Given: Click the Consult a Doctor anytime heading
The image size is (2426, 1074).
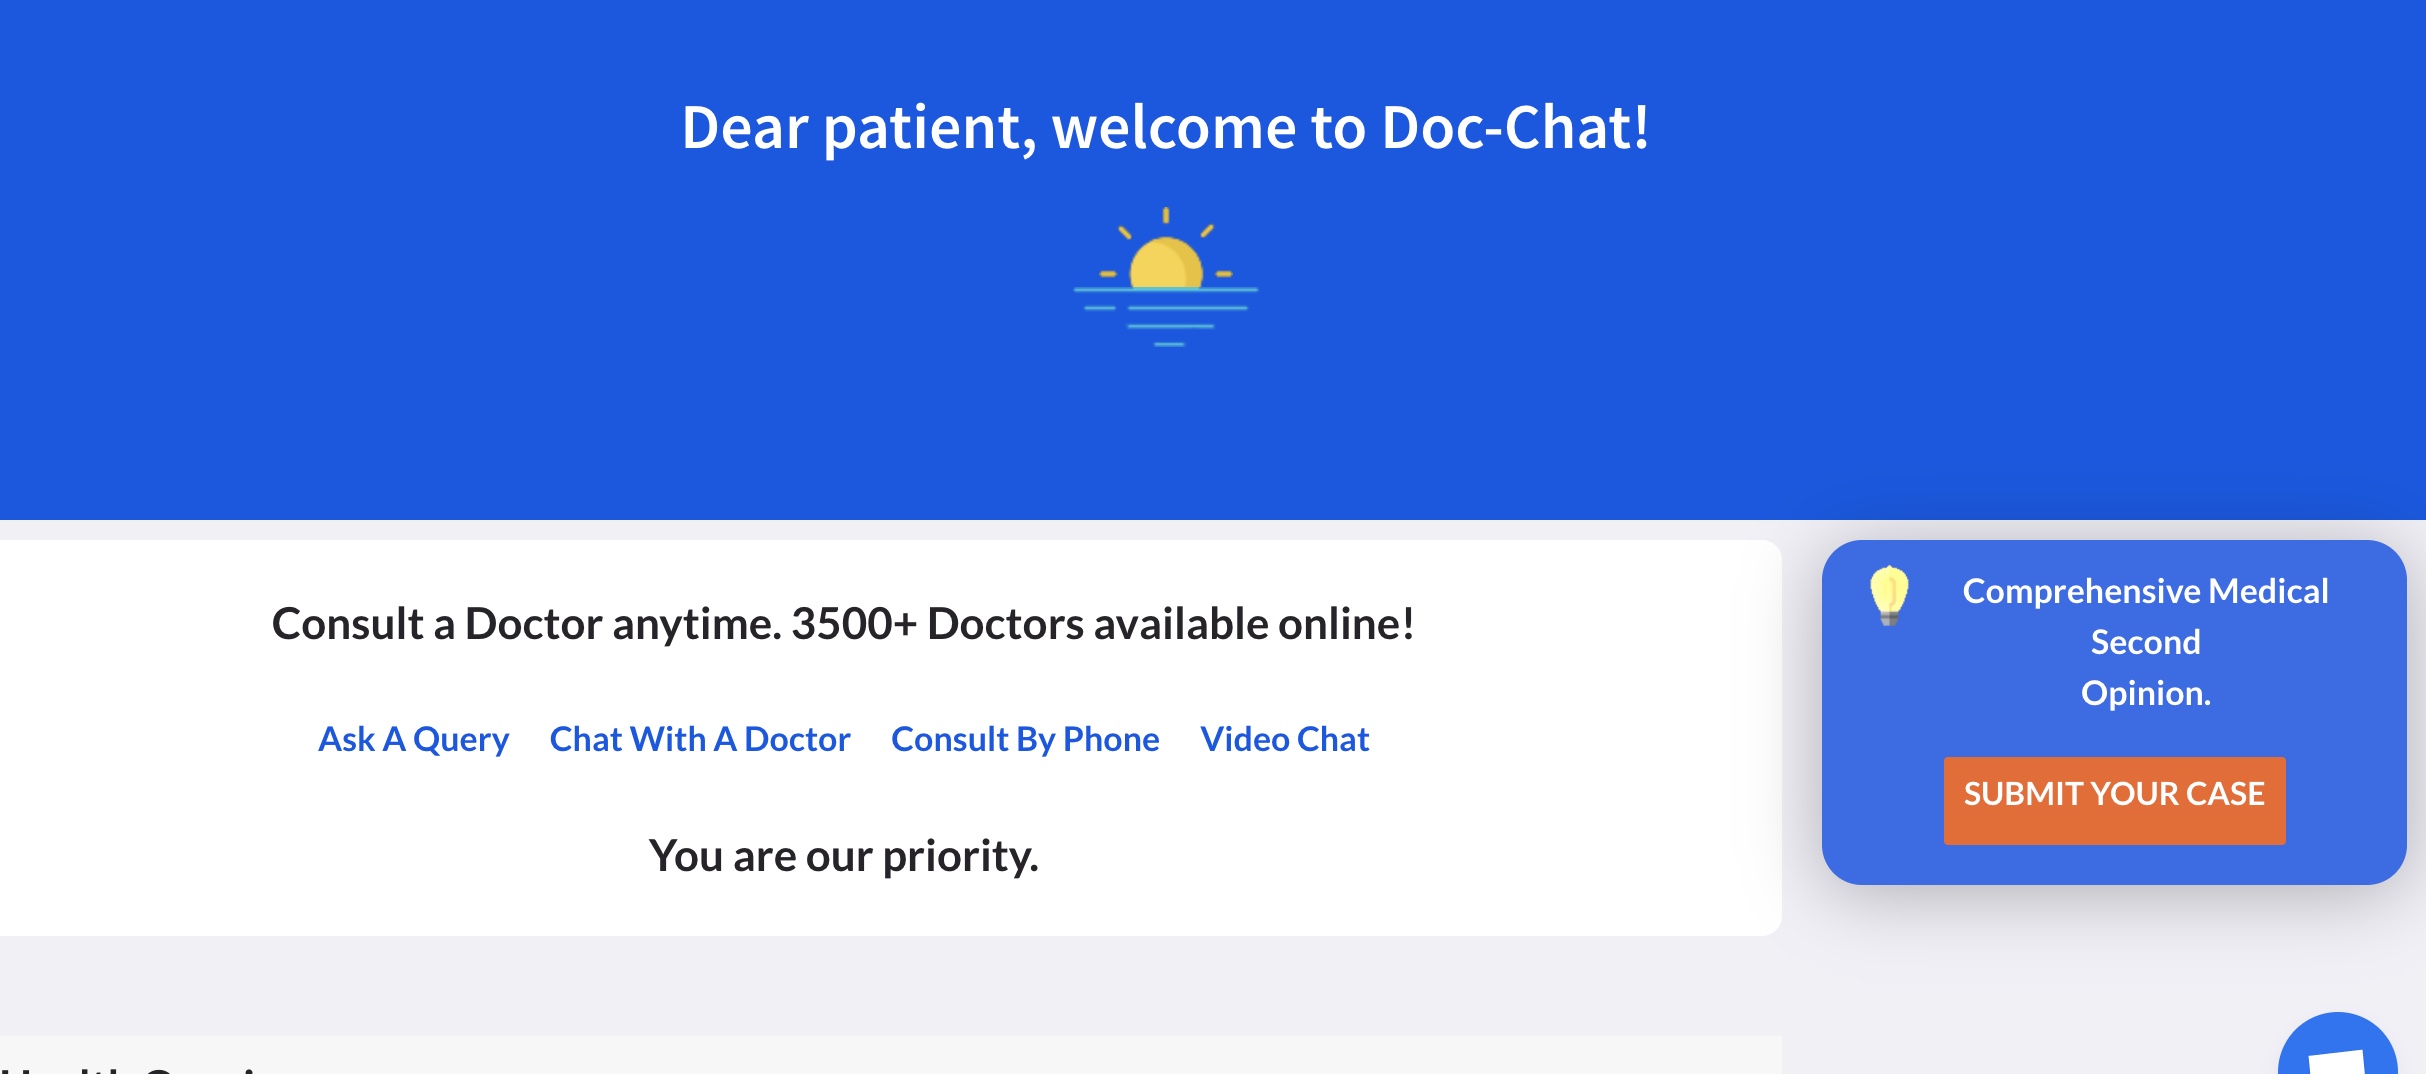Looking at the screenshot, I should tap(843, 624).
